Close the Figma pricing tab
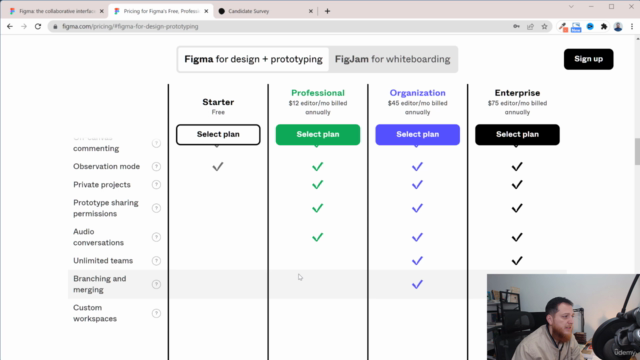 206,11
